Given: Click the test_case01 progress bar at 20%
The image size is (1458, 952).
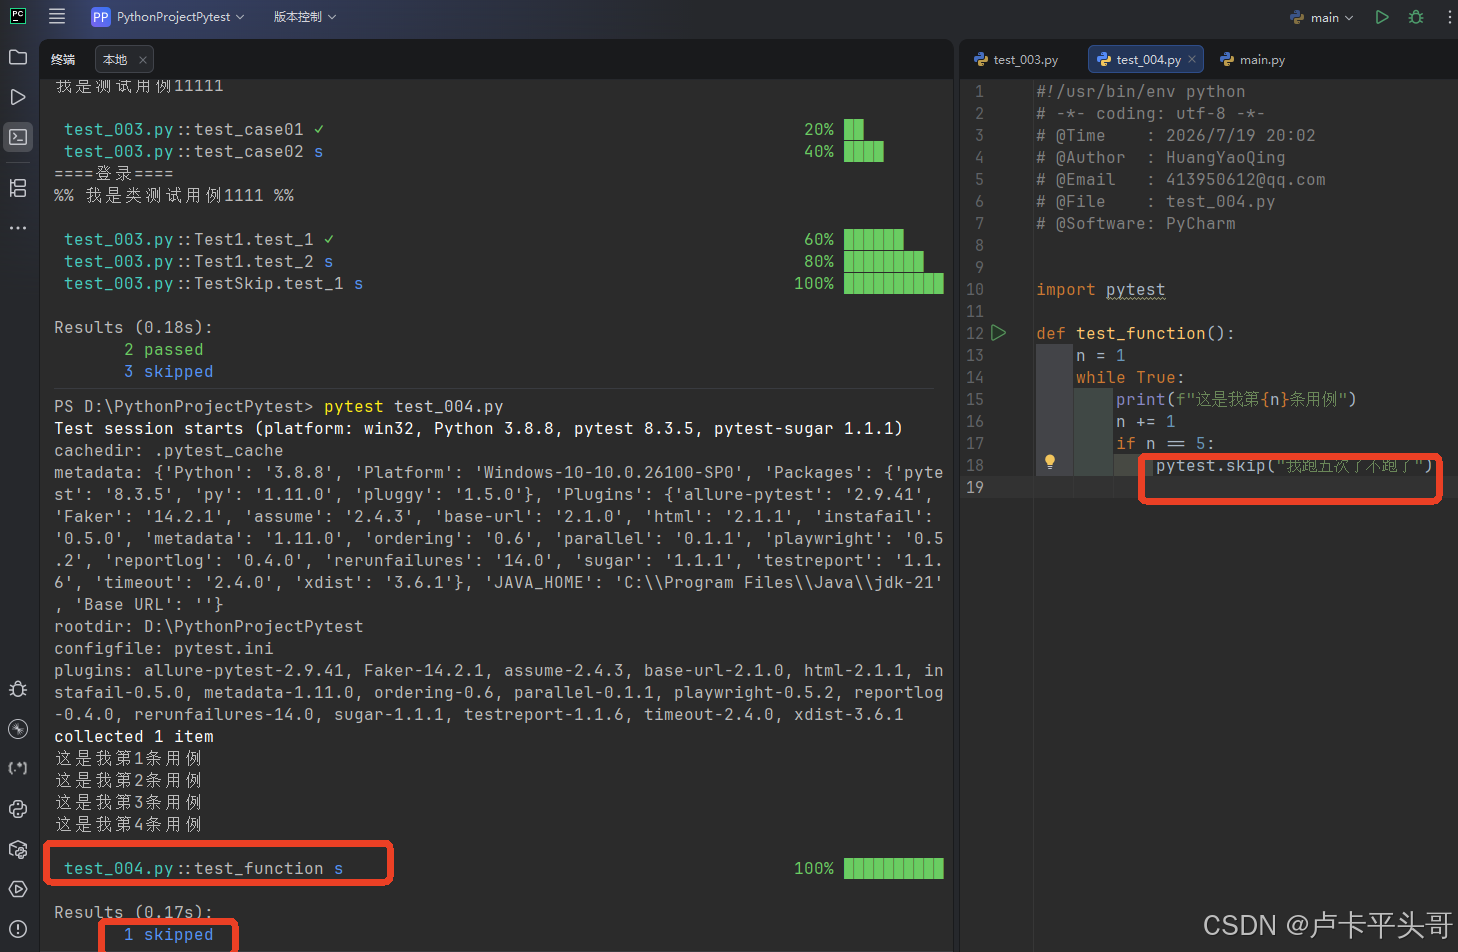Looking at the screenshot, I should click(853, 130).
